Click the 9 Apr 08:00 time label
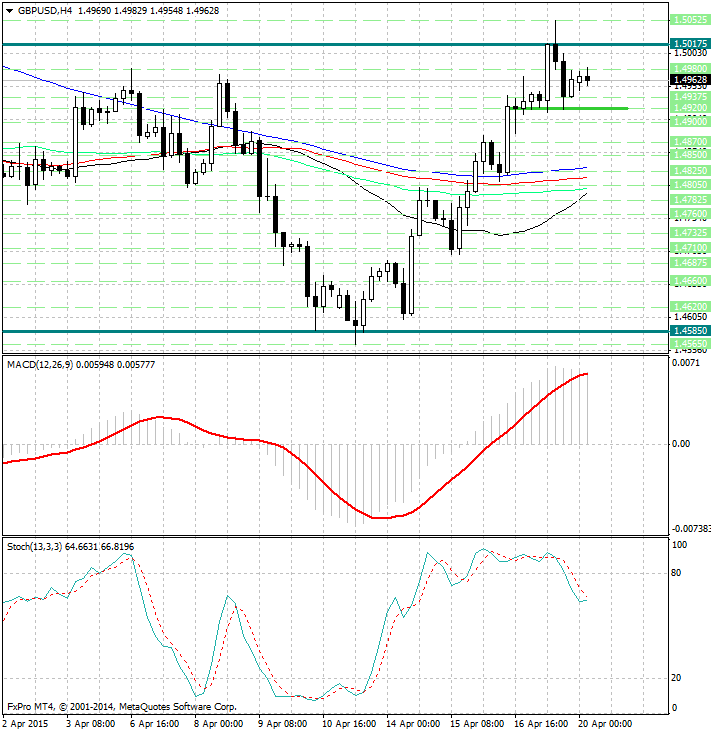Screen dimensions: 711x732 (x=282, y=724)
